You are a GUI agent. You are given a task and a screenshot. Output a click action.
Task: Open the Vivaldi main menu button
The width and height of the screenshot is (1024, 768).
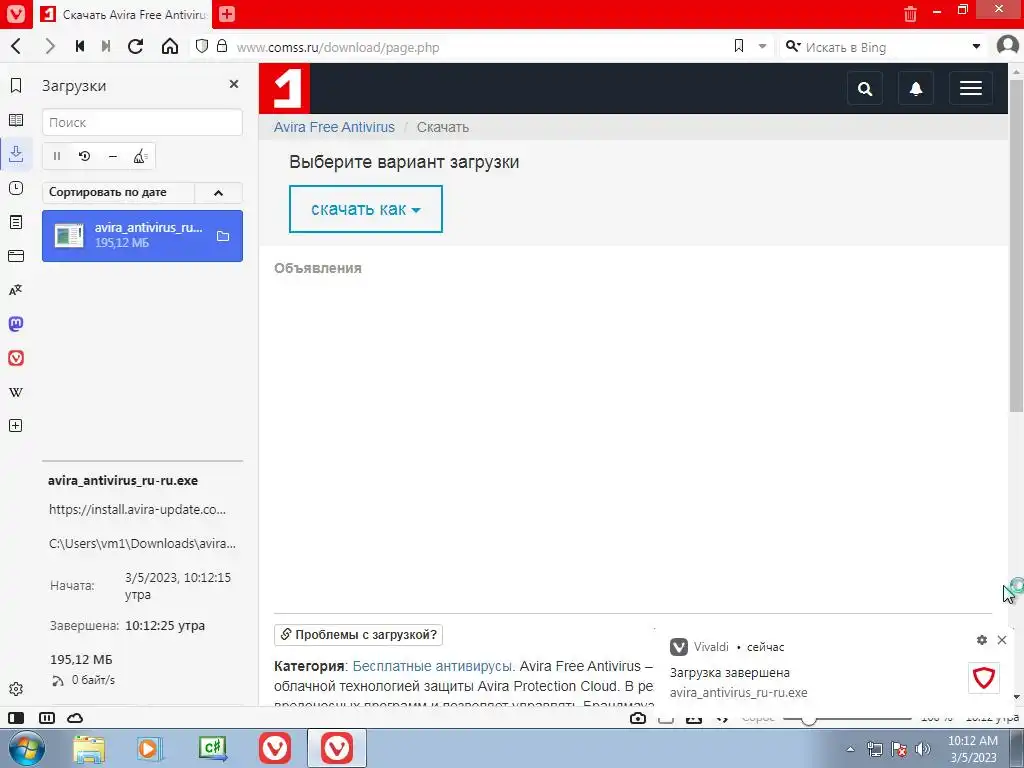tap(15, 14)
